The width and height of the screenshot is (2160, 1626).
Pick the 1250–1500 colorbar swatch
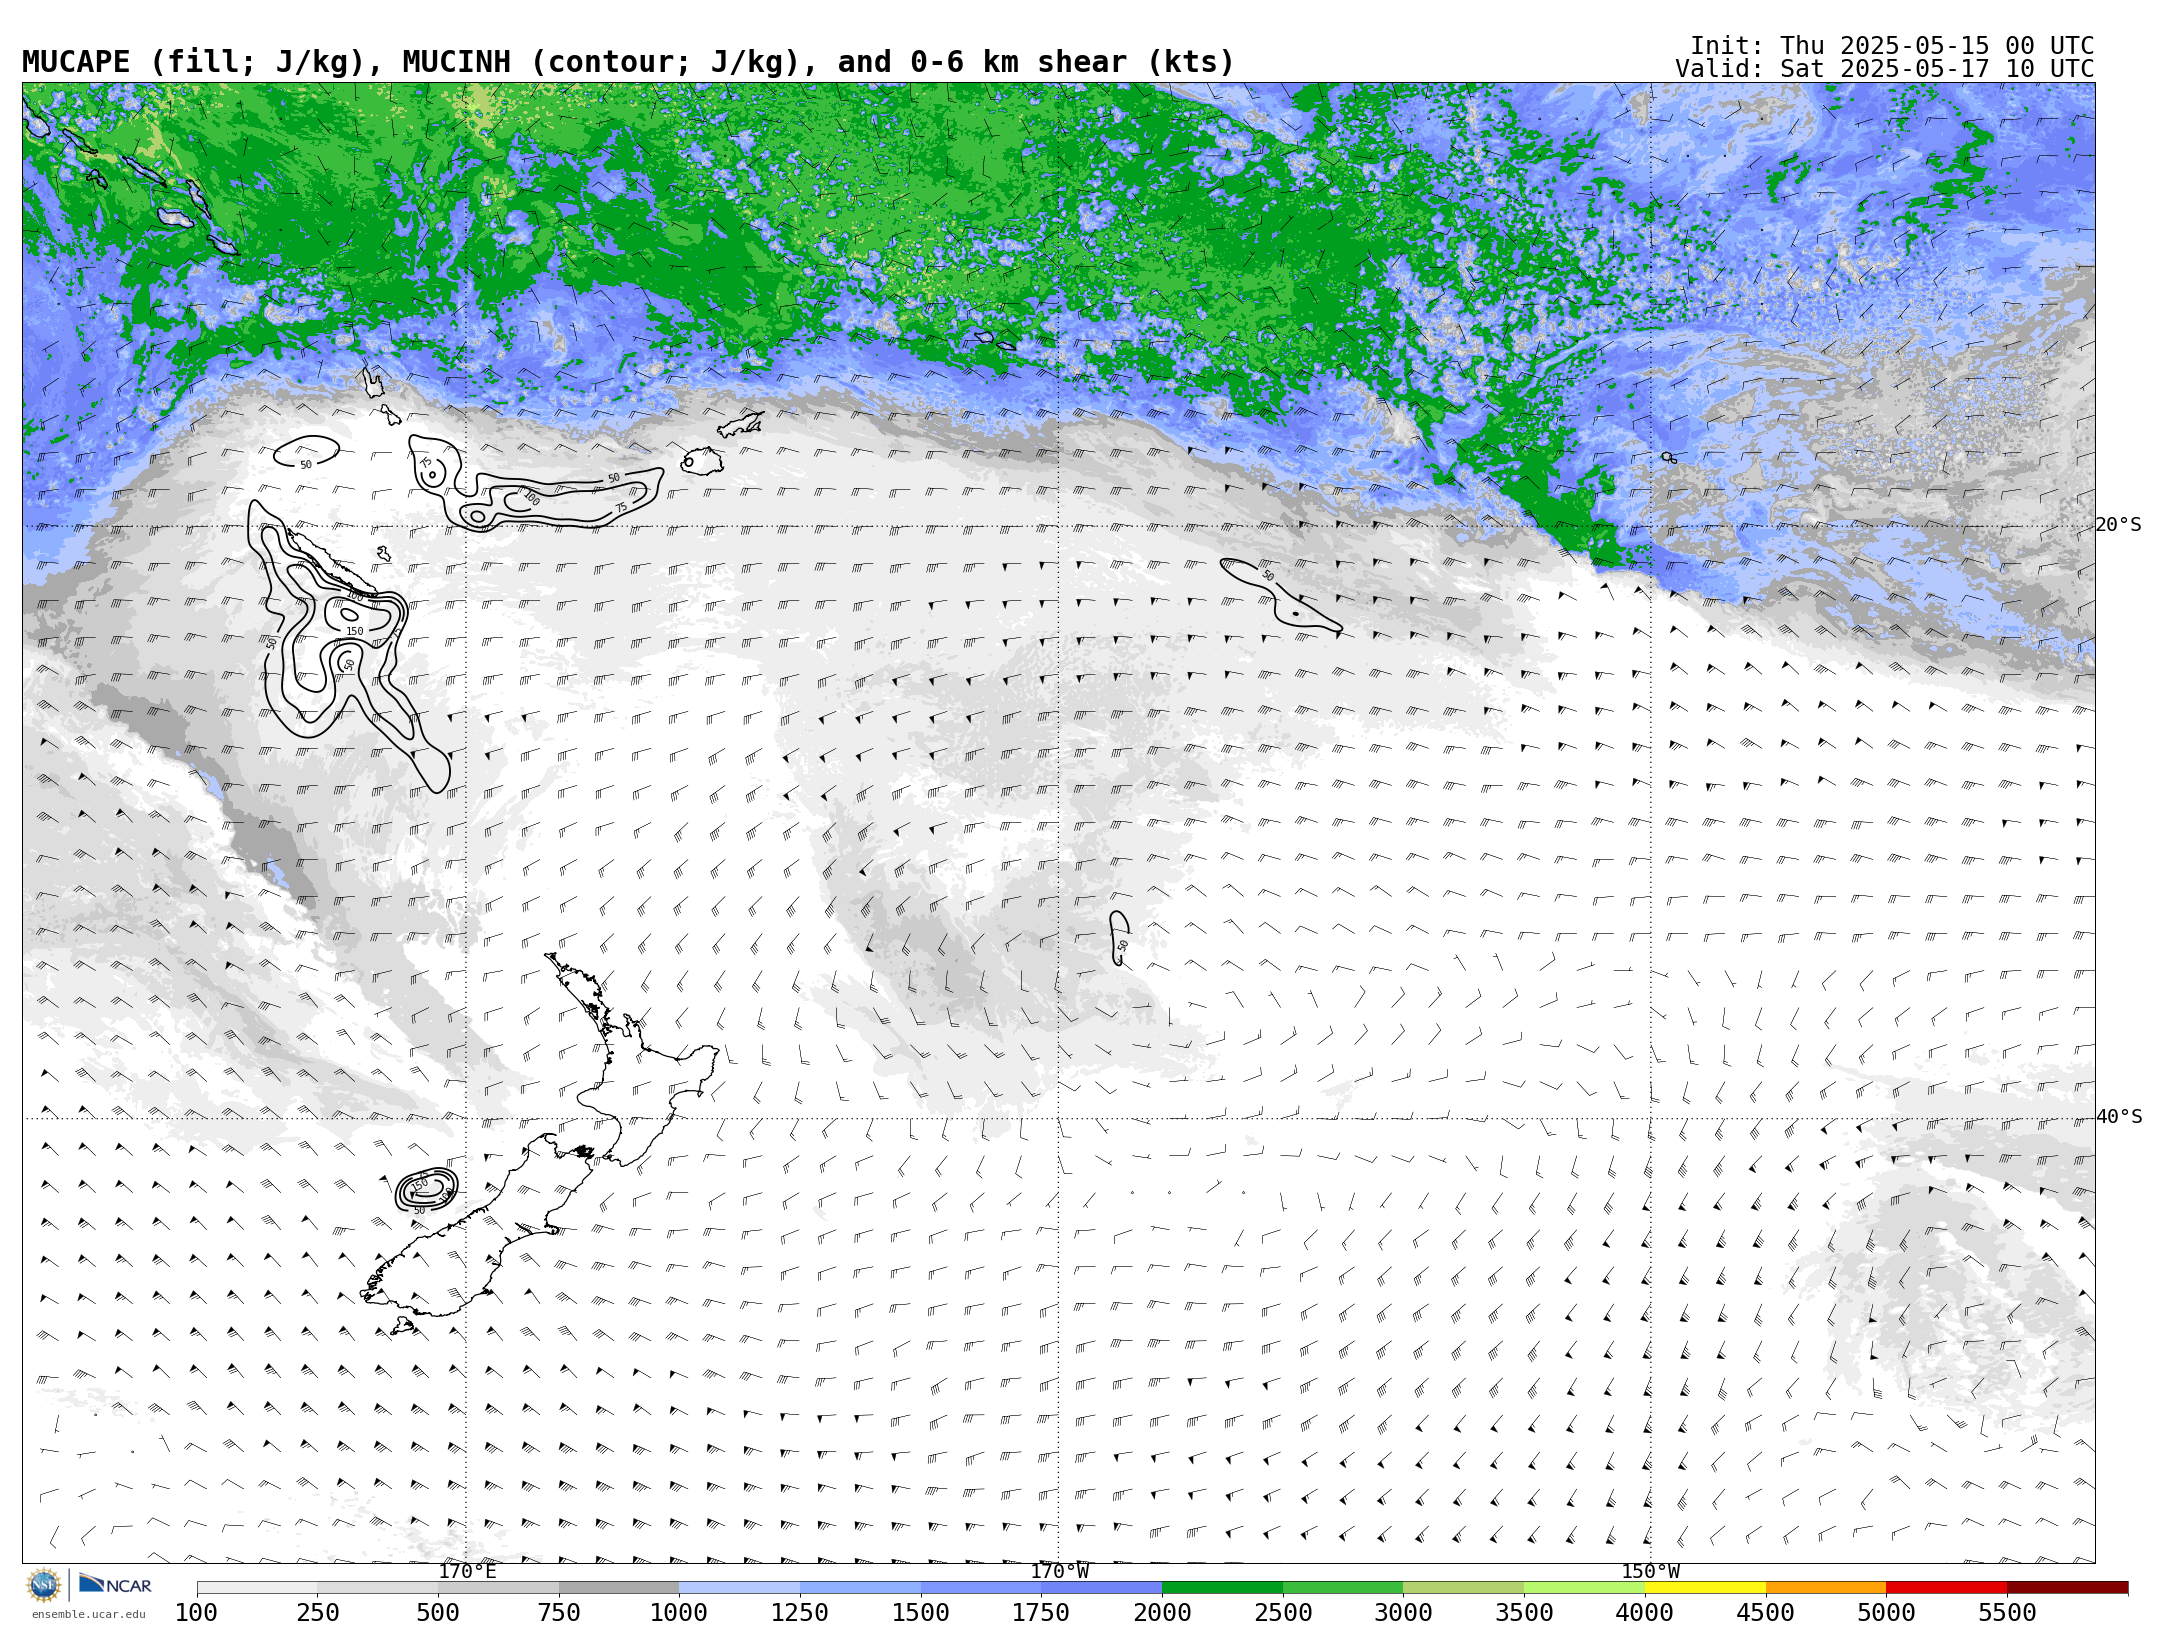pyautogui.click(x=860, y=1588)
